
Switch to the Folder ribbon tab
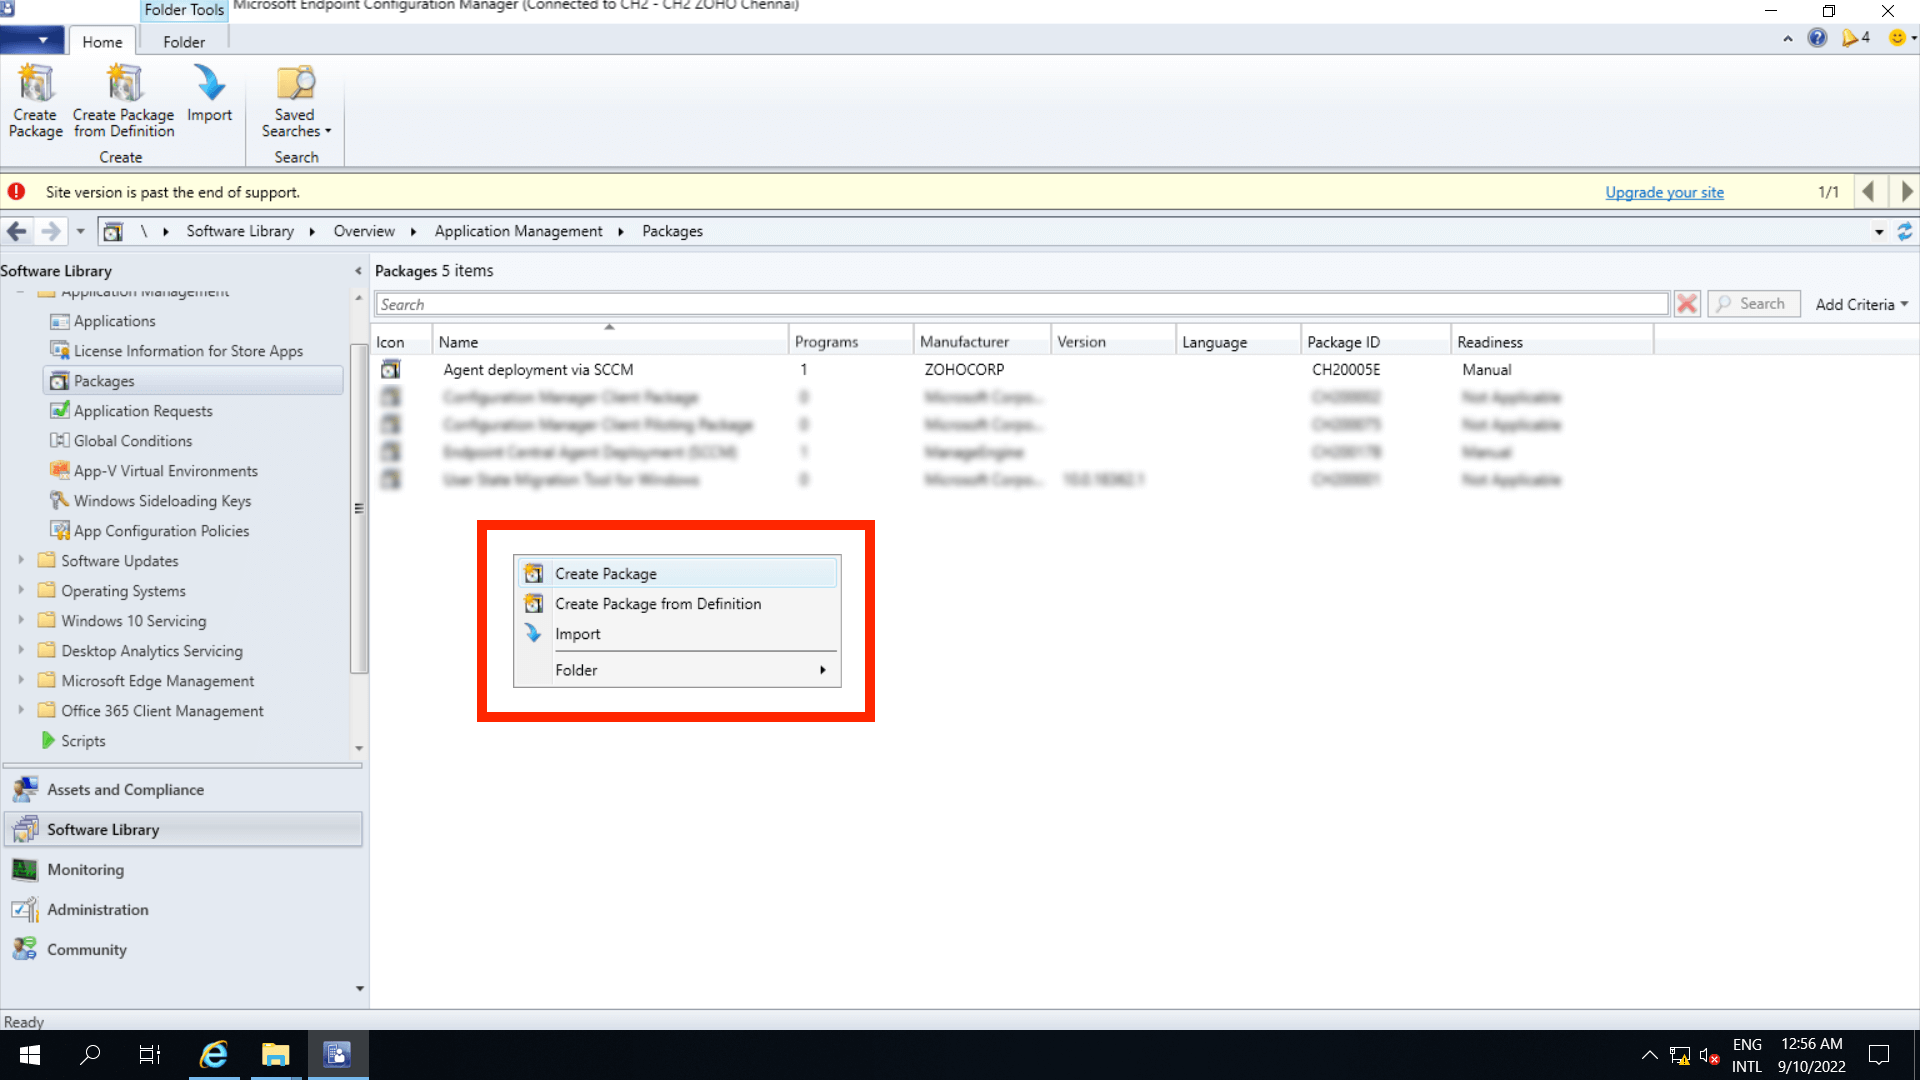(x=183, y=41)
